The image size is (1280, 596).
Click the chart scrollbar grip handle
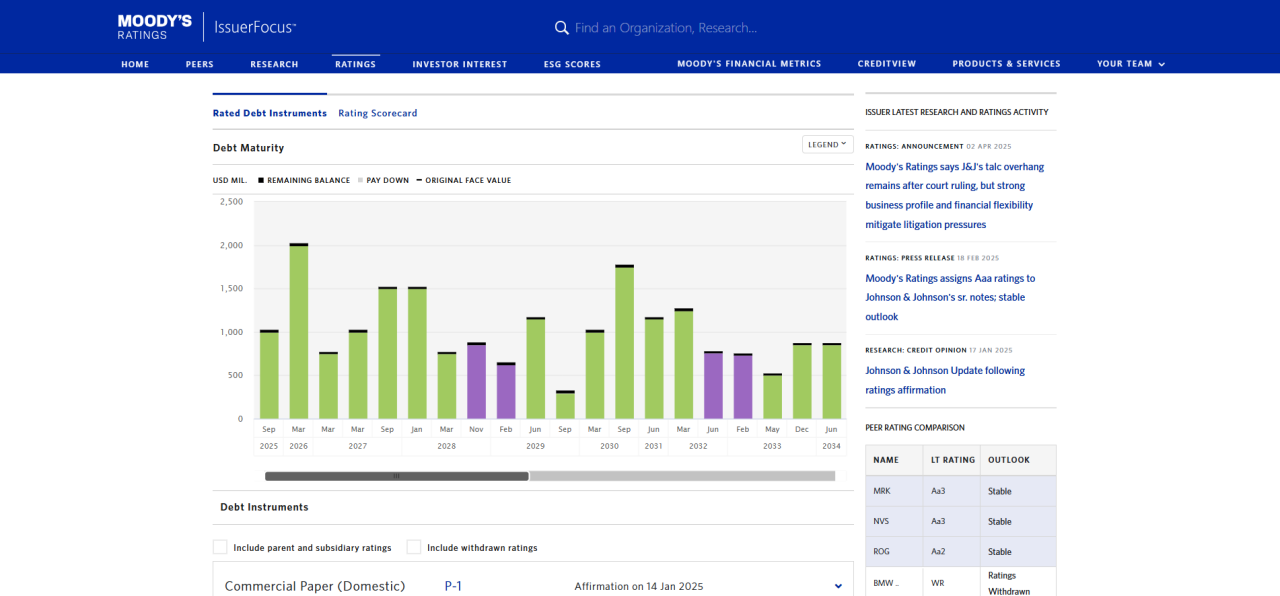coord(396,476)
